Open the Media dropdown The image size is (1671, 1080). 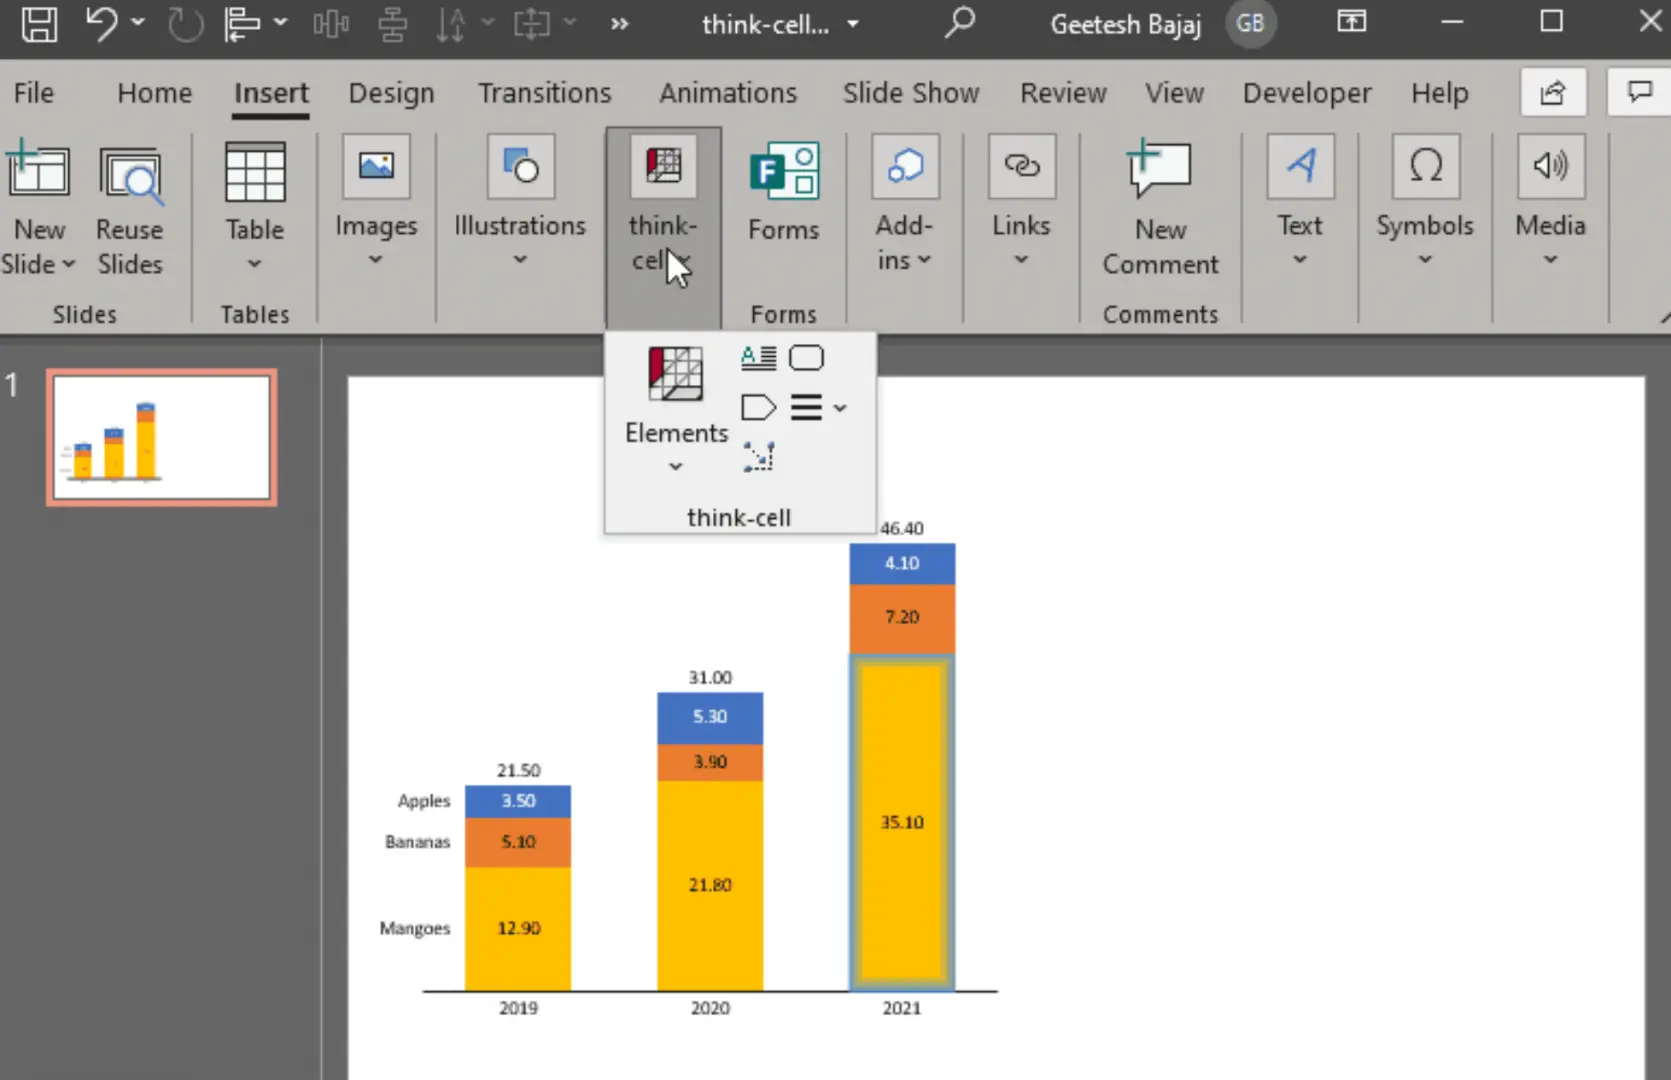pyautogui.click(x=1550, y=260)
